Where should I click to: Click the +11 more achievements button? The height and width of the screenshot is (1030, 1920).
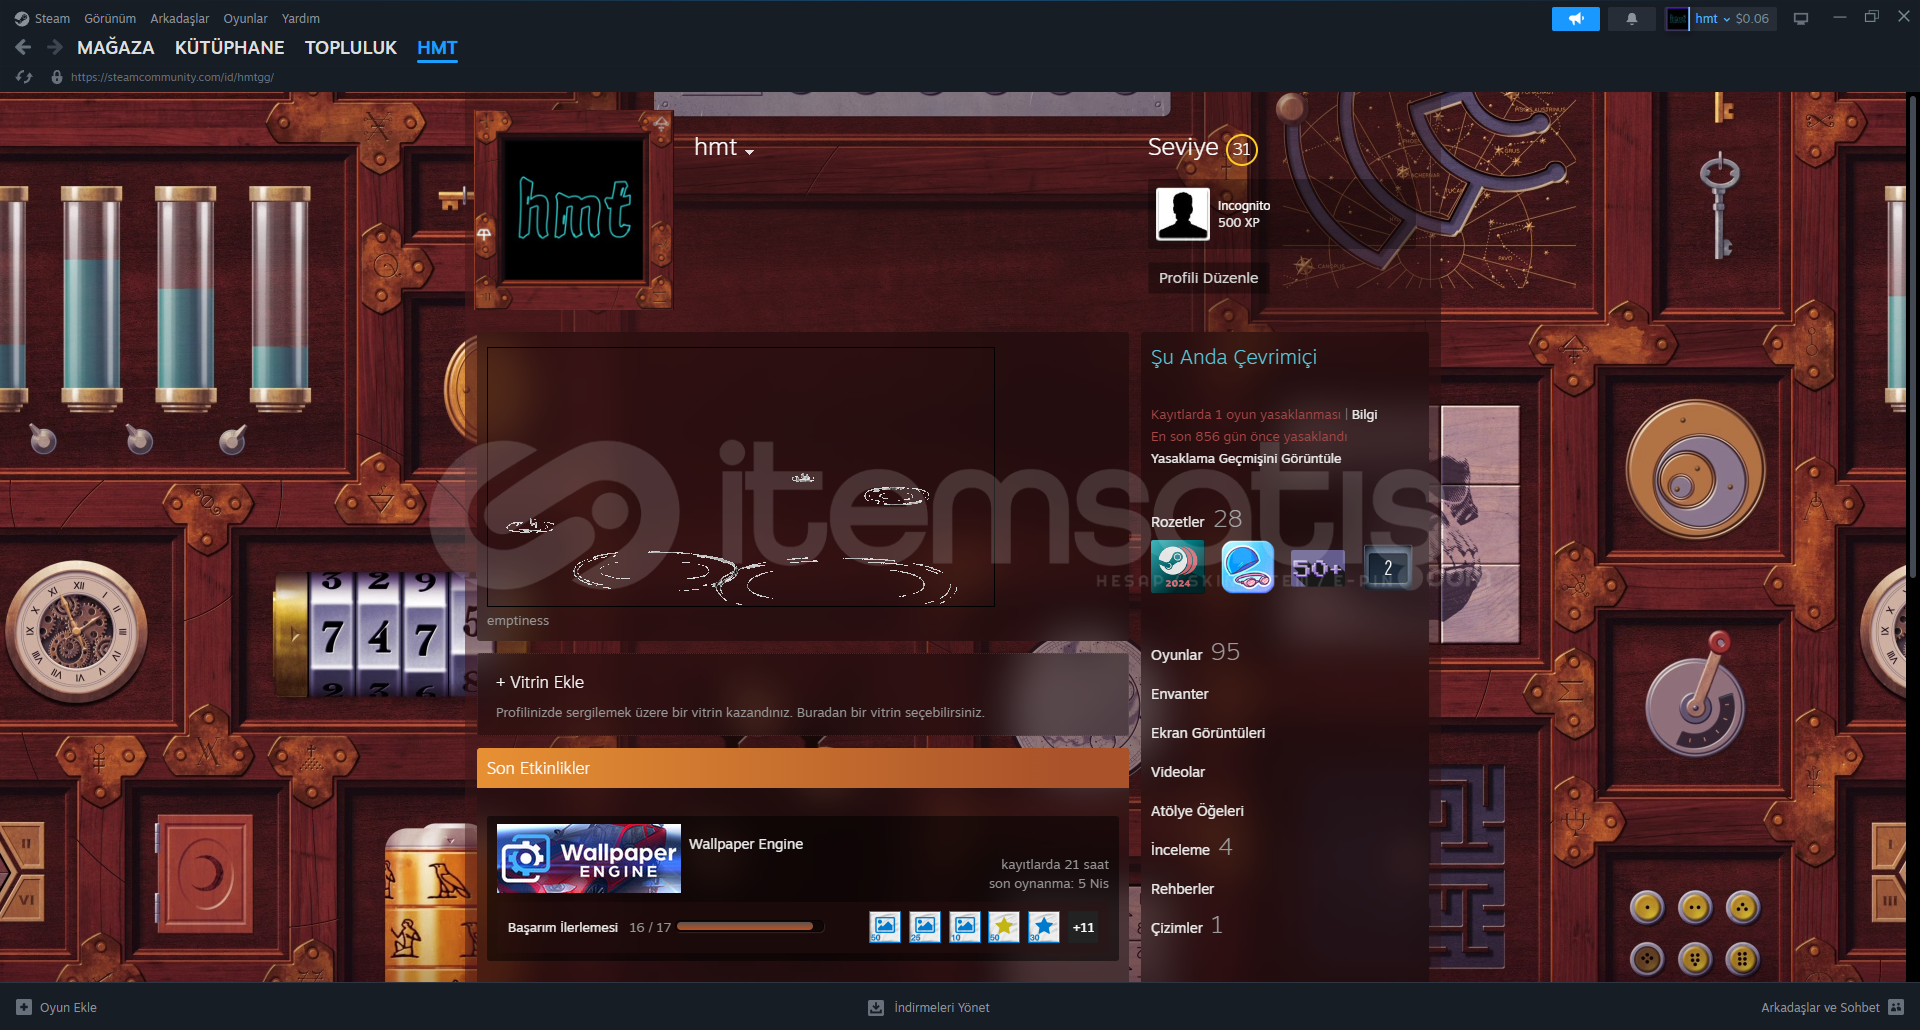1083,927
